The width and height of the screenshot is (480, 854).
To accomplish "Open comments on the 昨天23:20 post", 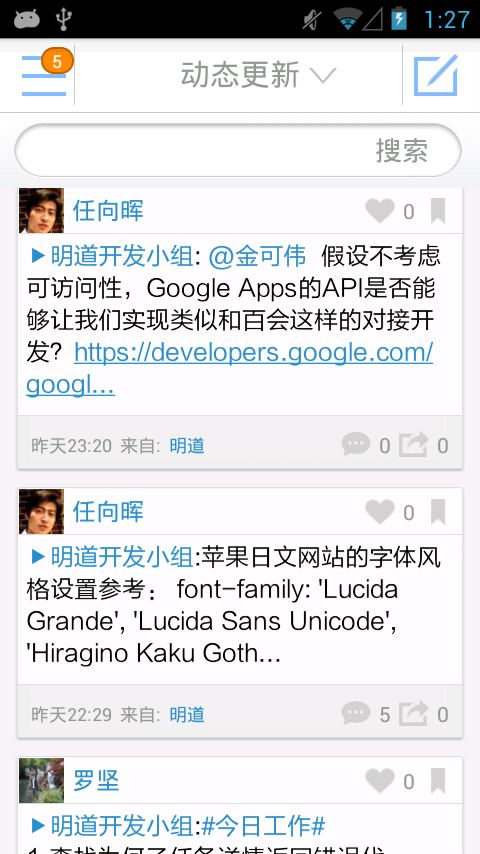I will 356,444.
